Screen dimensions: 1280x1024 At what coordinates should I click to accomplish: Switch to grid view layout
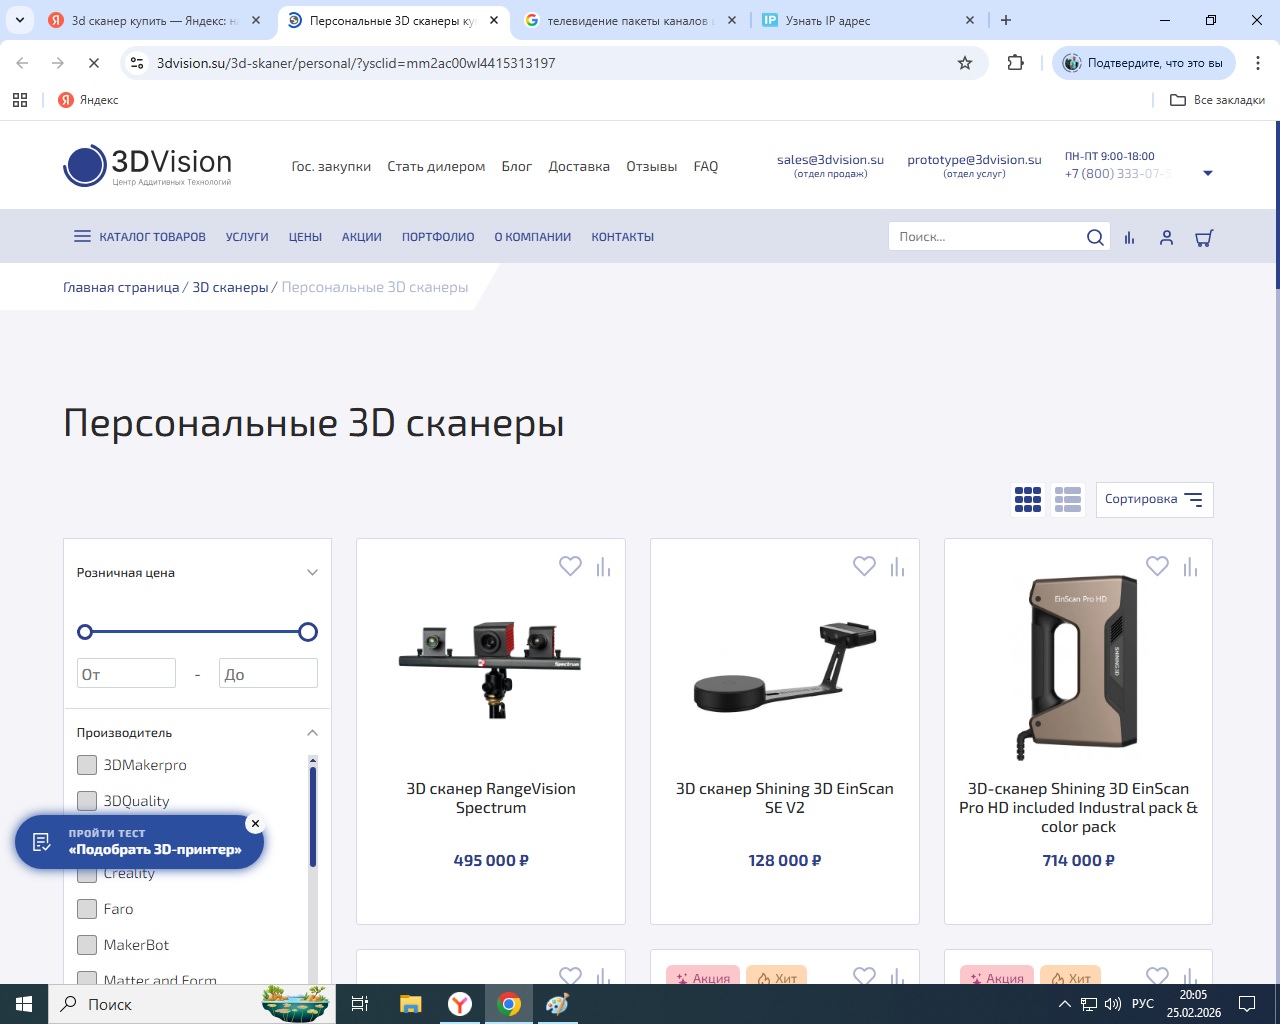1028,499
